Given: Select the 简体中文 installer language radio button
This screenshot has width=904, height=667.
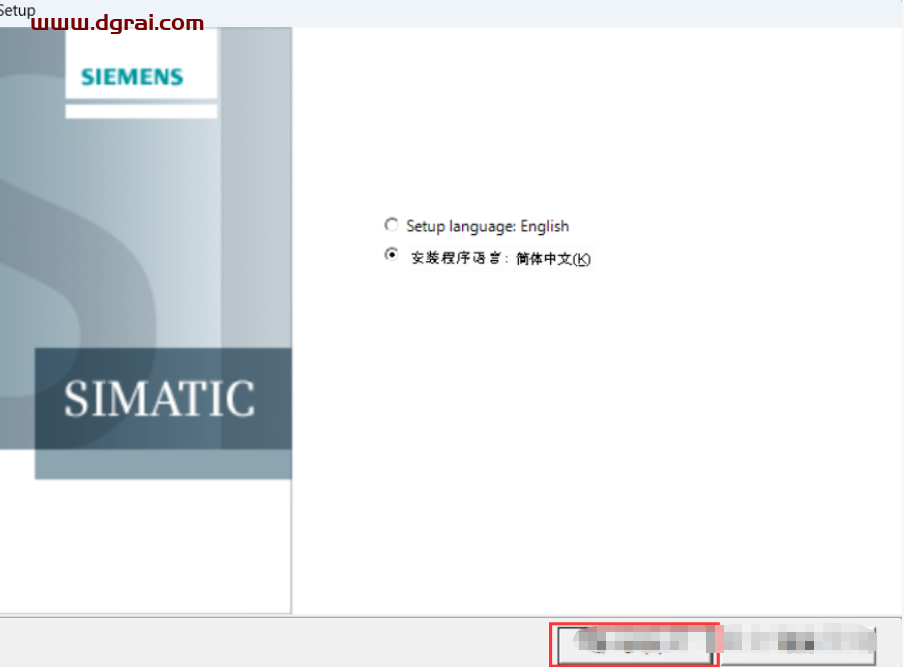Looking at the screenshot, I should click(391, 256).
